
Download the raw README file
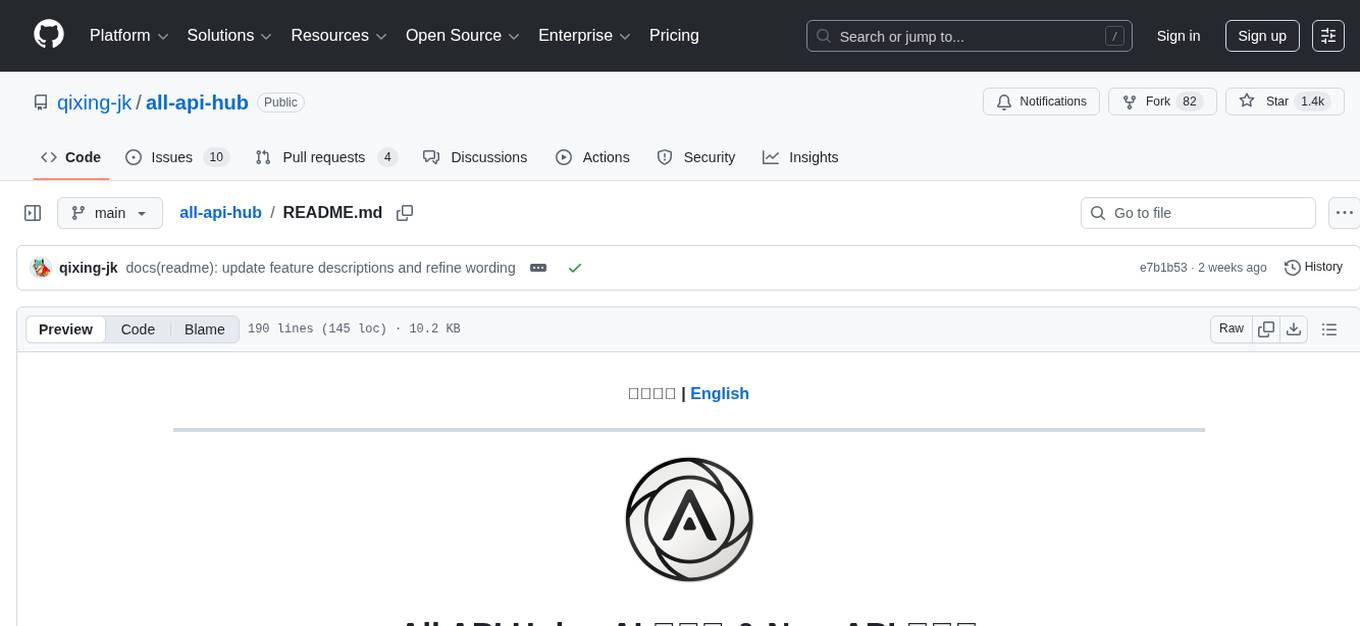(x=1294, y=328)
